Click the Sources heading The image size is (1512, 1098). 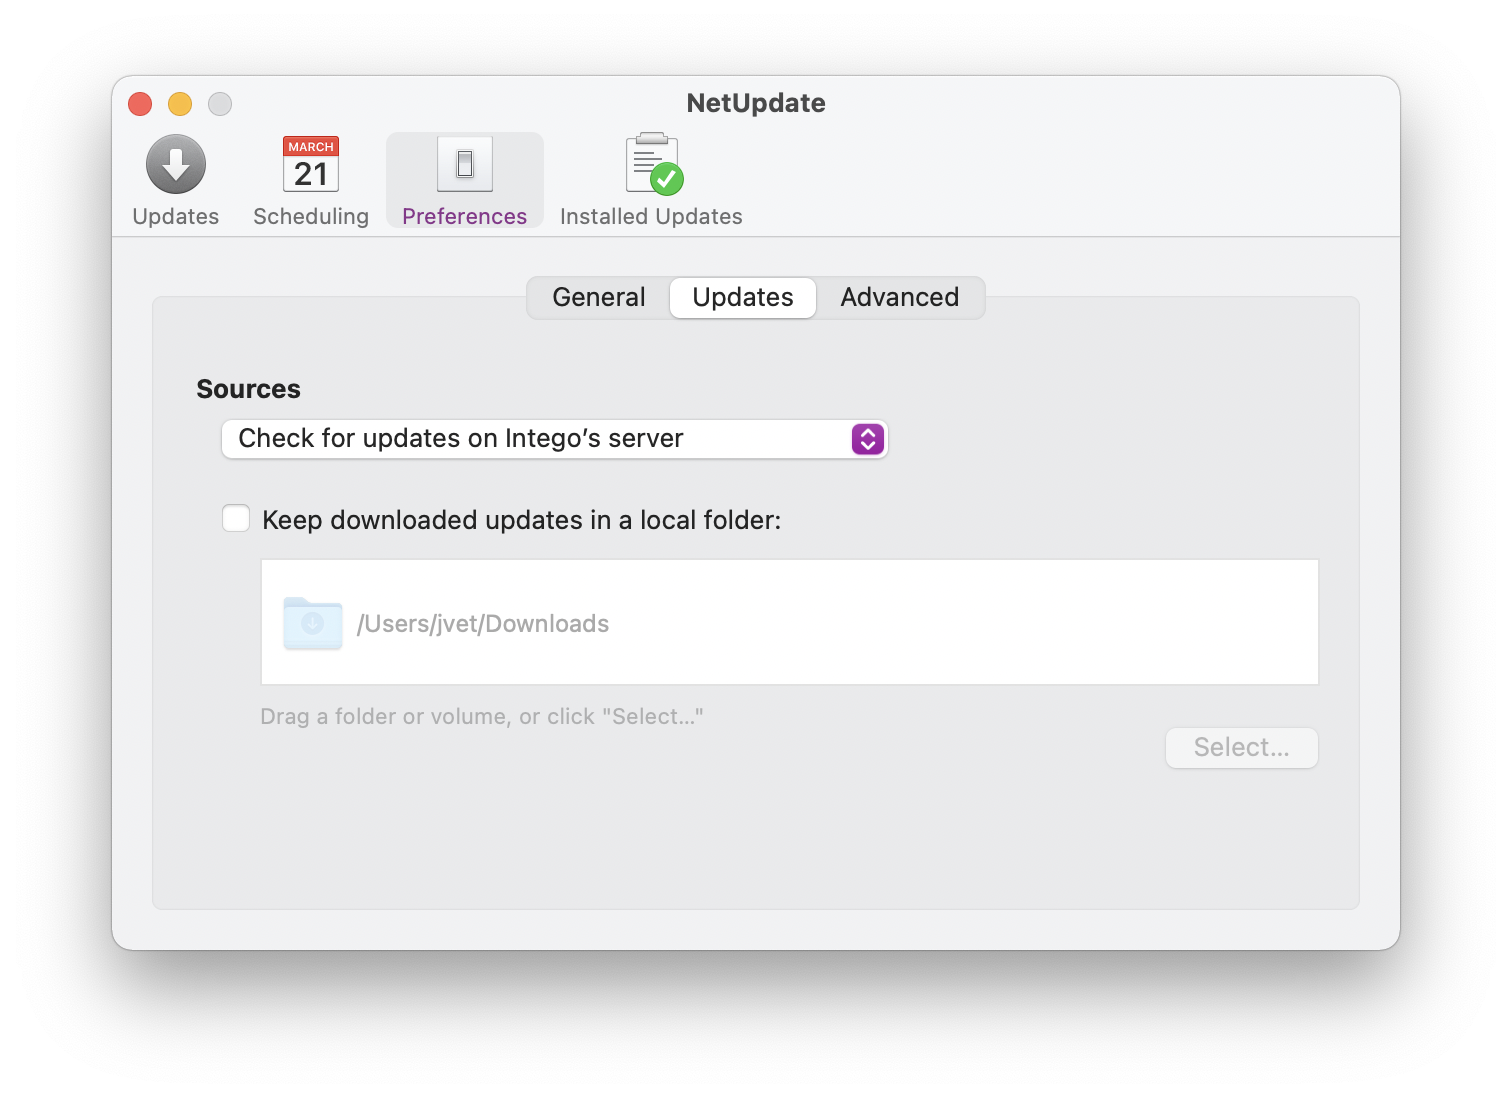point(249,389)
